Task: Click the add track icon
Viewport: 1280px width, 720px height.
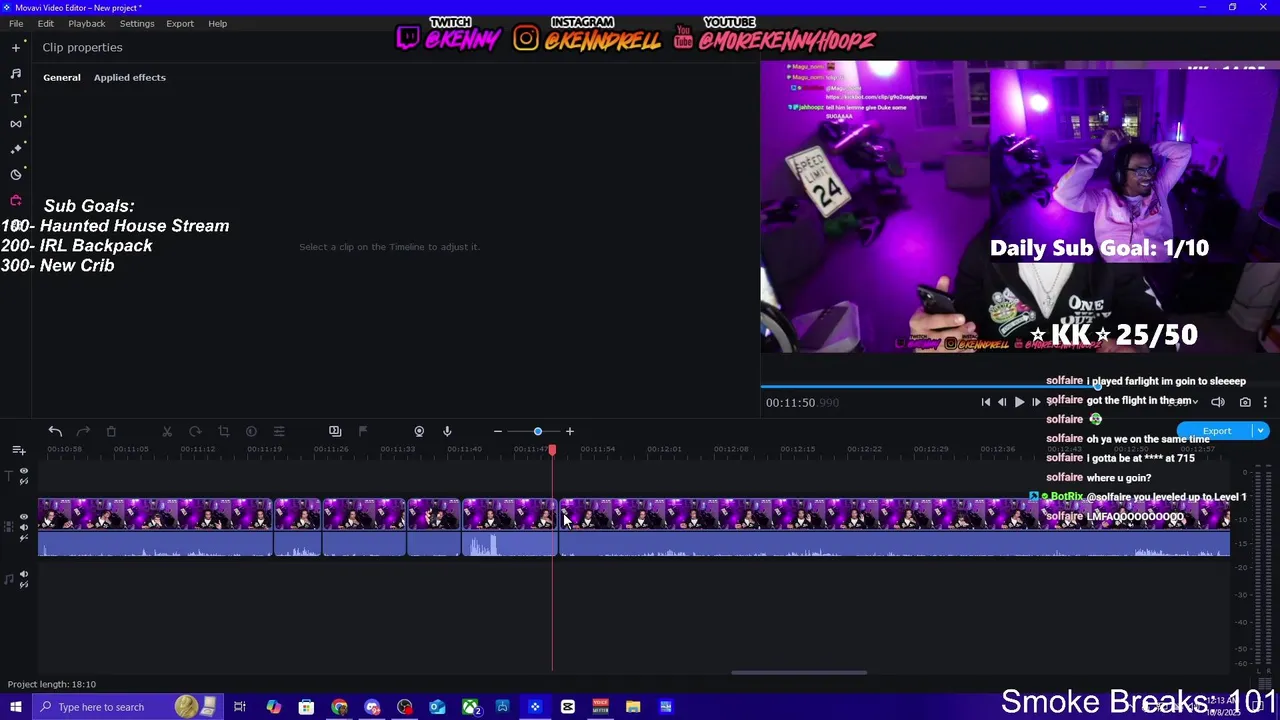Action: (x=18, y=451)
